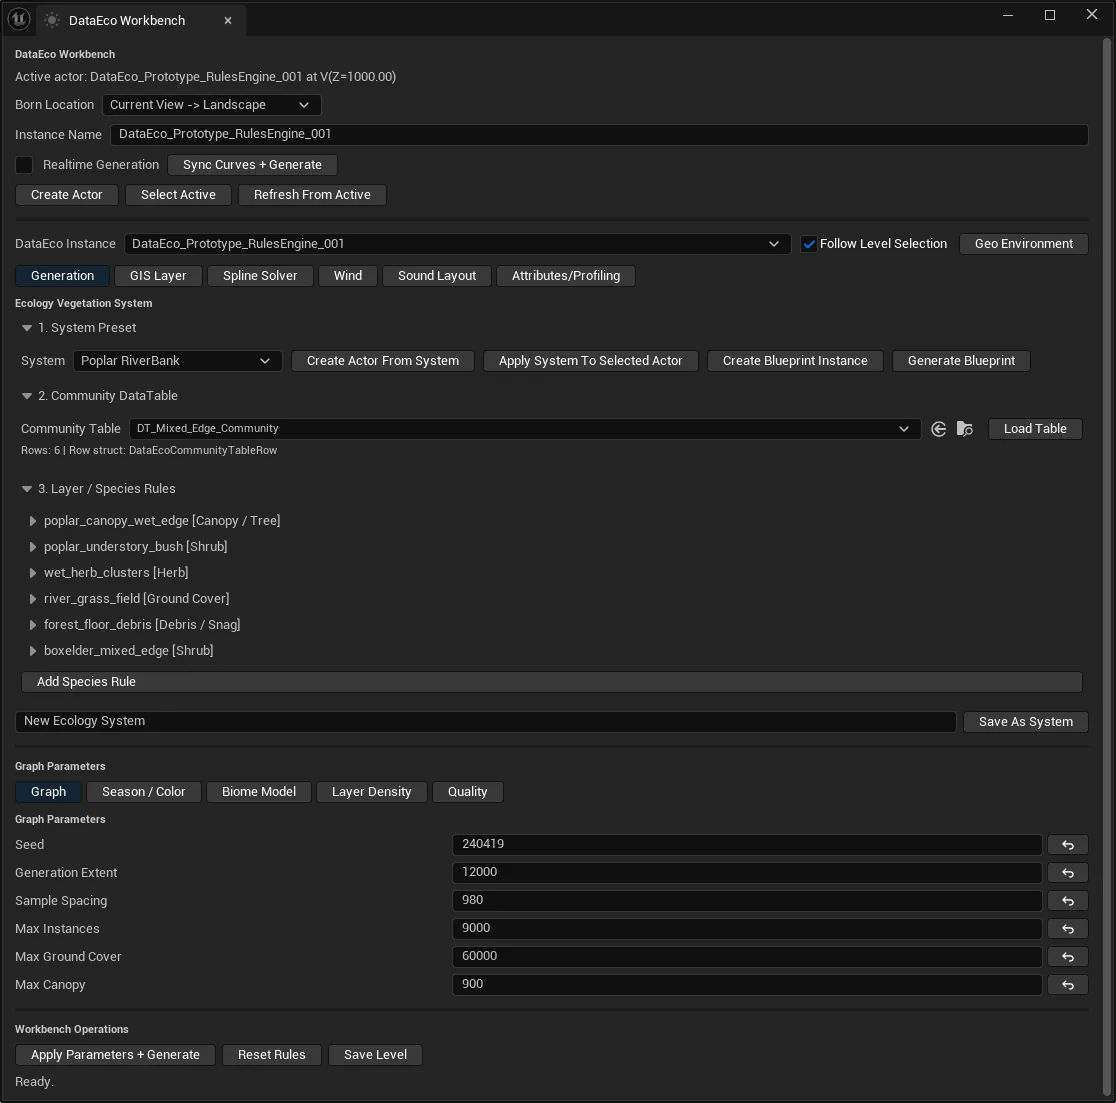Reset Max Instances to default
Screen dimensions: 1116x1103
pyautogui.click(x=1068, y=929)
